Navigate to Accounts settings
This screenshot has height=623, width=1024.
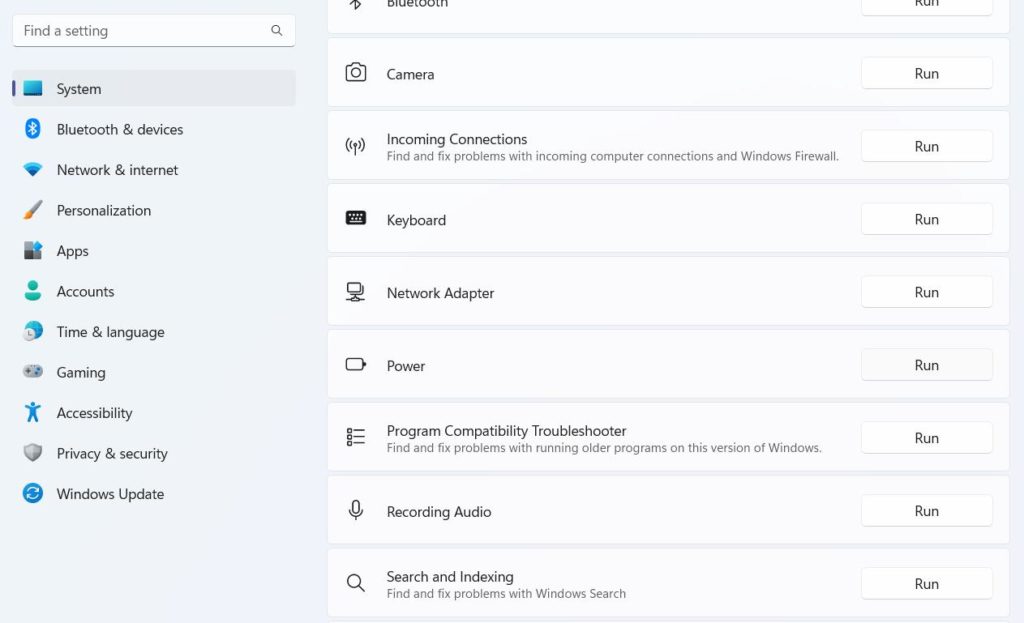click(x=154, y=291)
